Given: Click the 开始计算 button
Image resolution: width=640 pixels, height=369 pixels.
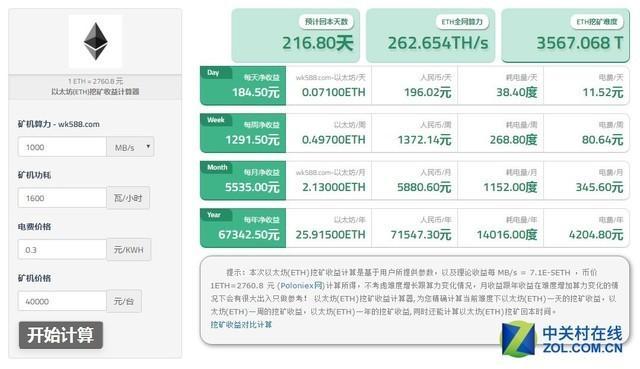Looking at the screenshot, I should point(60,335).
